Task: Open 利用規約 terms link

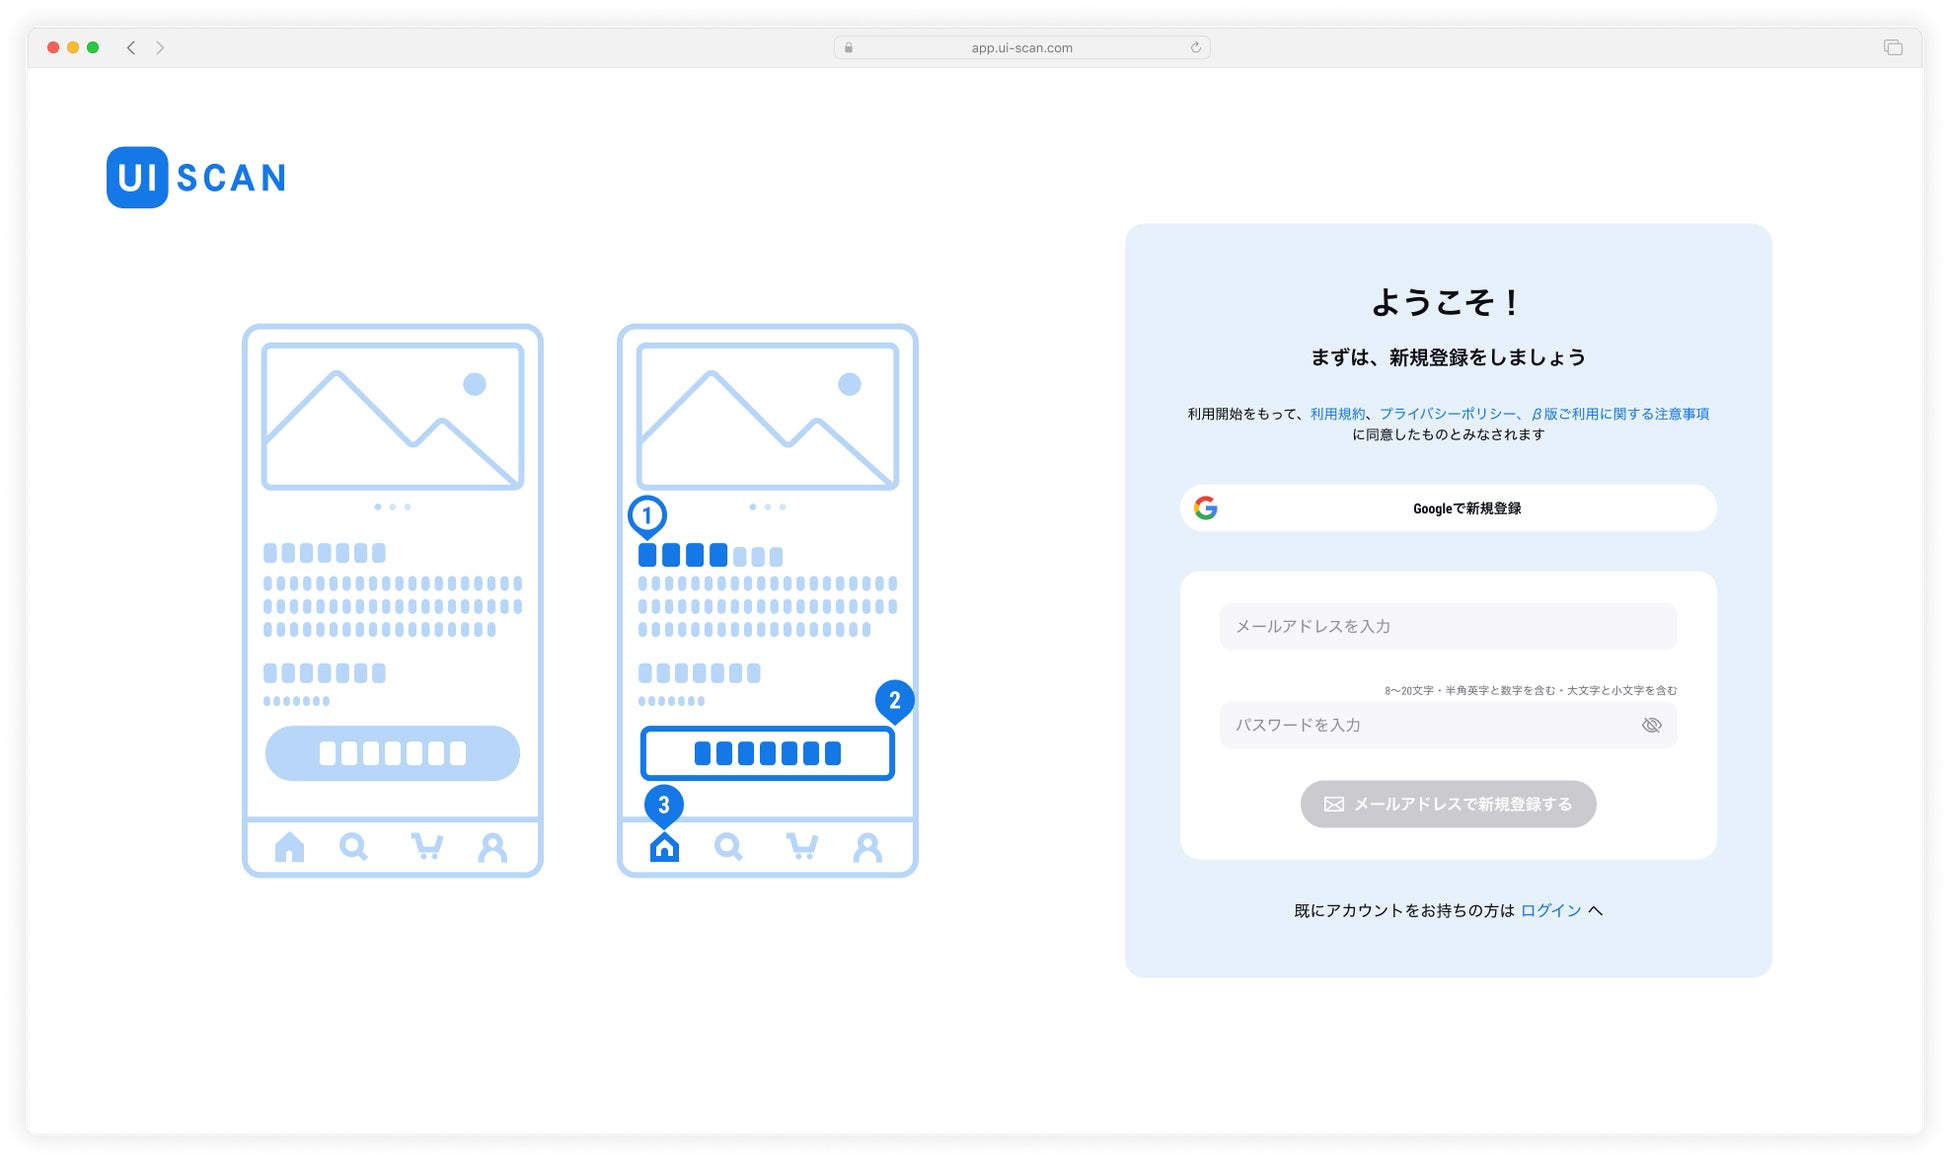Action: [1337, 414]
